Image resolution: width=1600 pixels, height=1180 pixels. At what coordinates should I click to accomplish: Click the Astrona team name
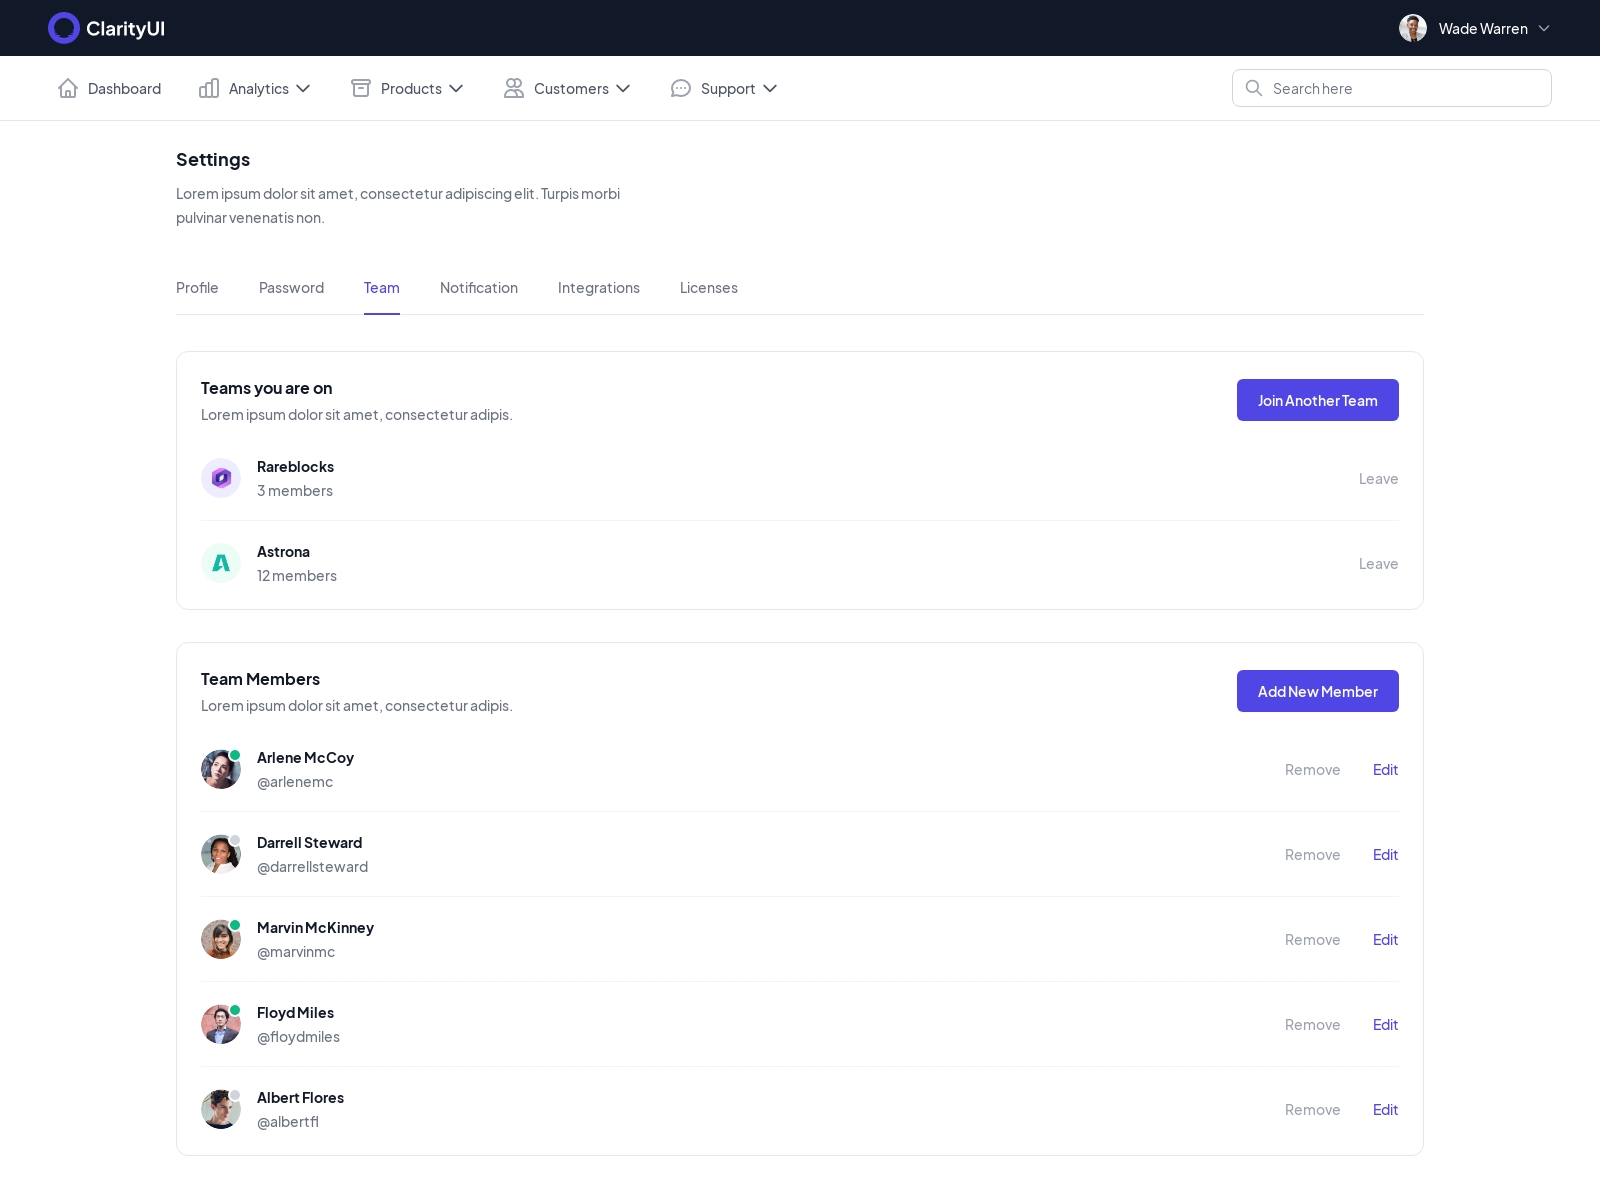coord(283,552)
